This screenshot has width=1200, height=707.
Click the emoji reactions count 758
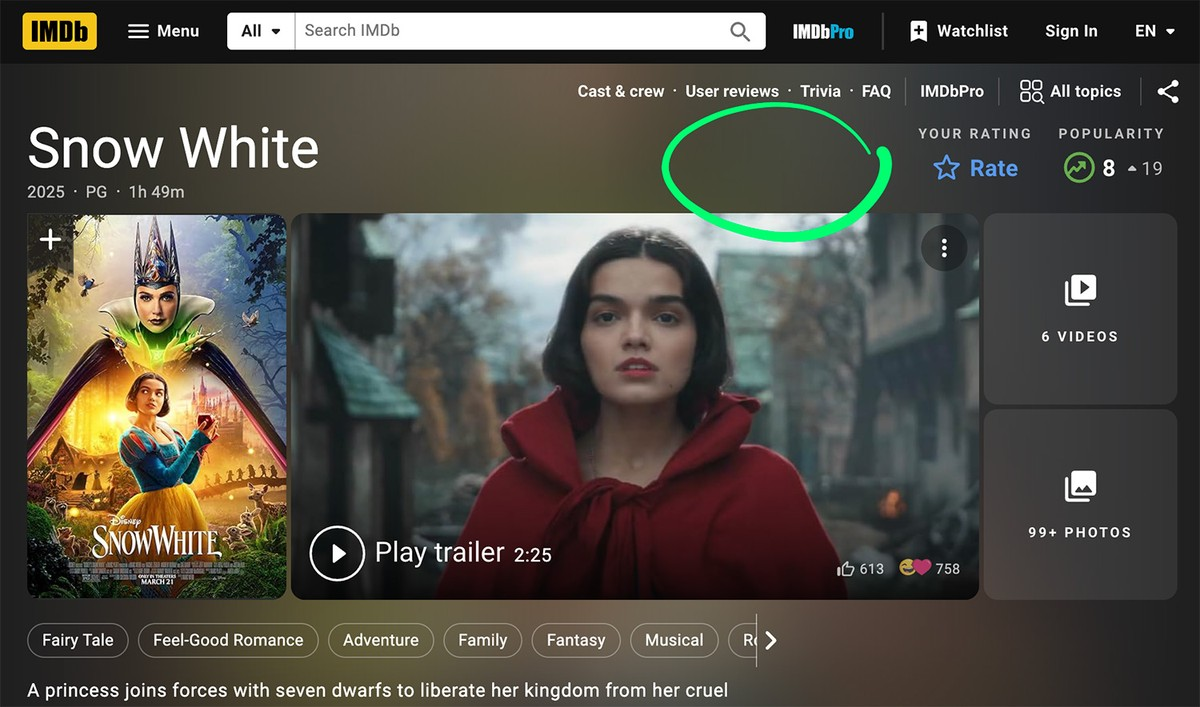click(x=929, y=568)
